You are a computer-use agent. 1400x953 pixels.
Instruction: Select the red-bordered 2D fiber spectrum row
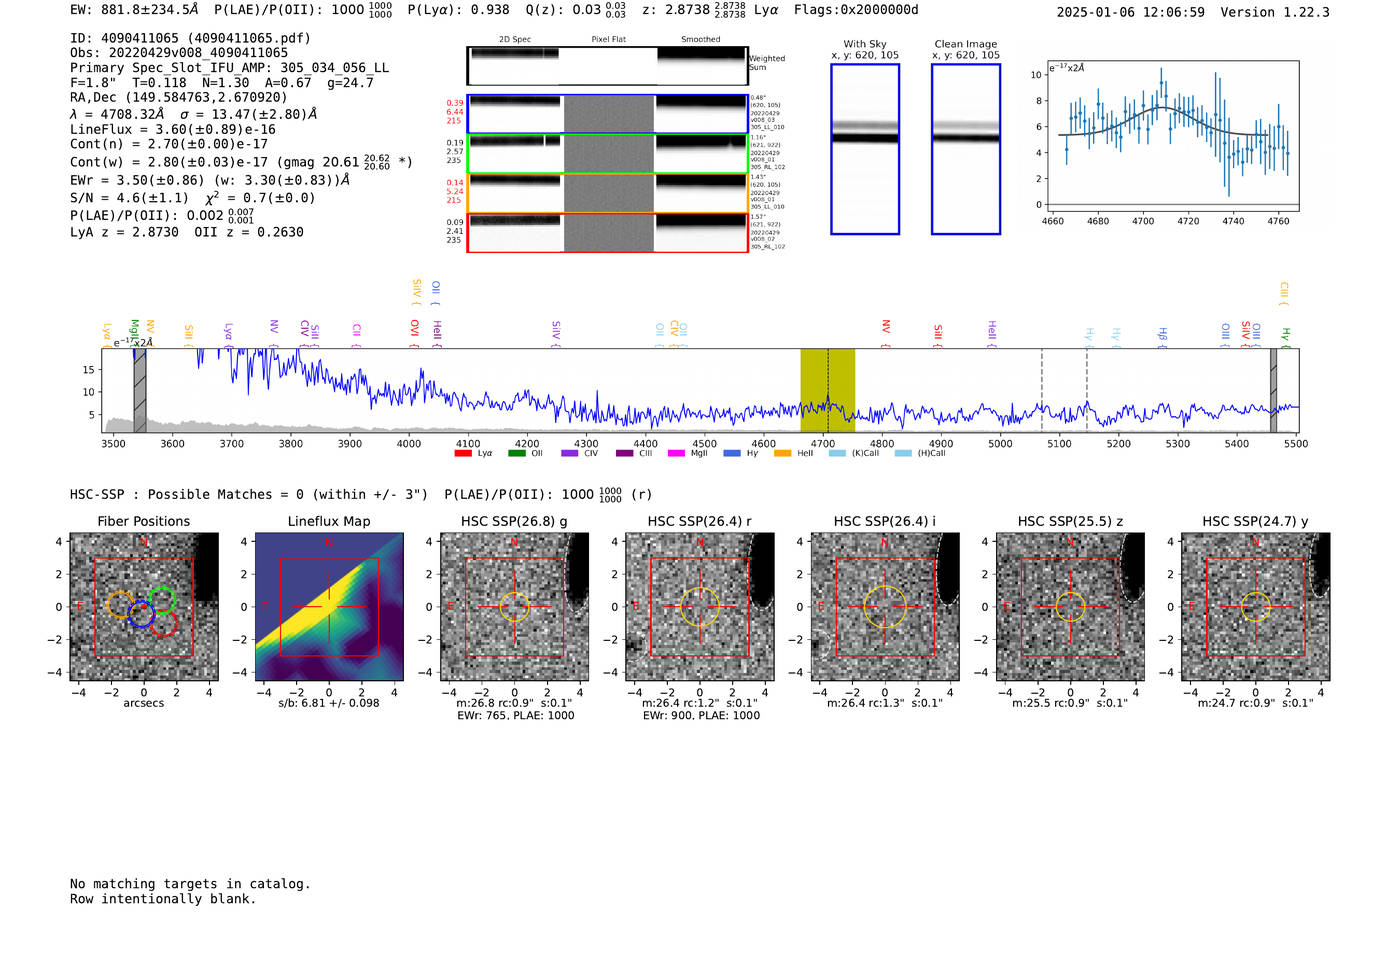(x=607, y=233)
